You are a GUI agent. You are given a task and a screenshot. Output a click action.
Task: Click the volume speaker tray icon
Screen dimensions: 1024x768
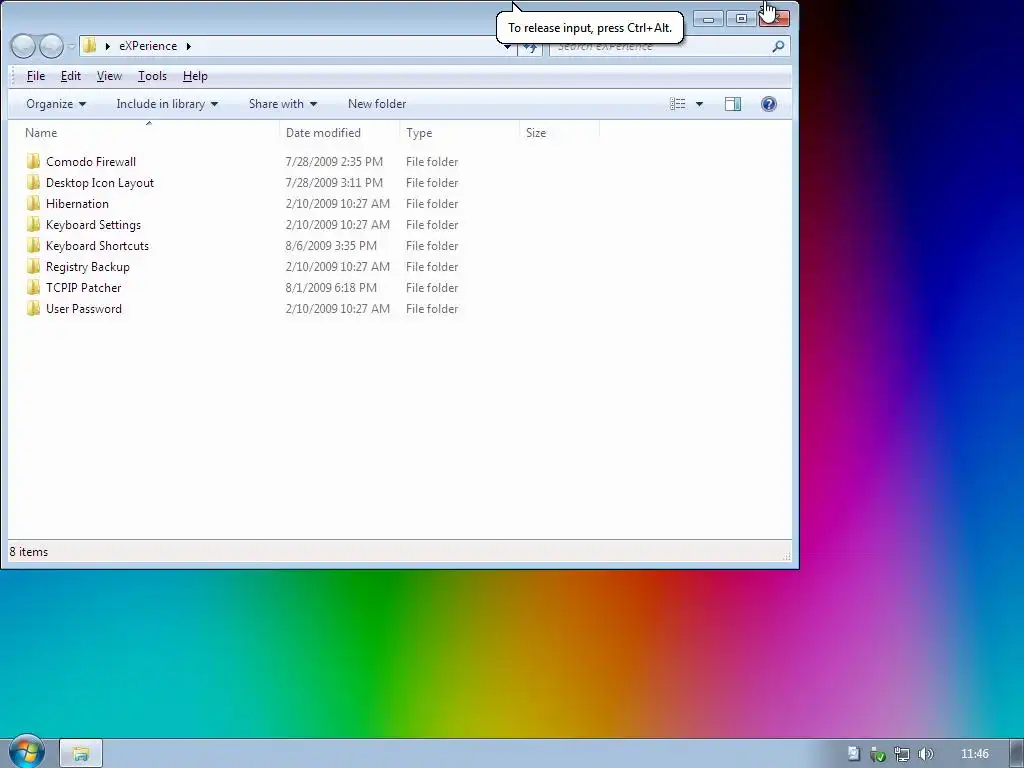925,754
